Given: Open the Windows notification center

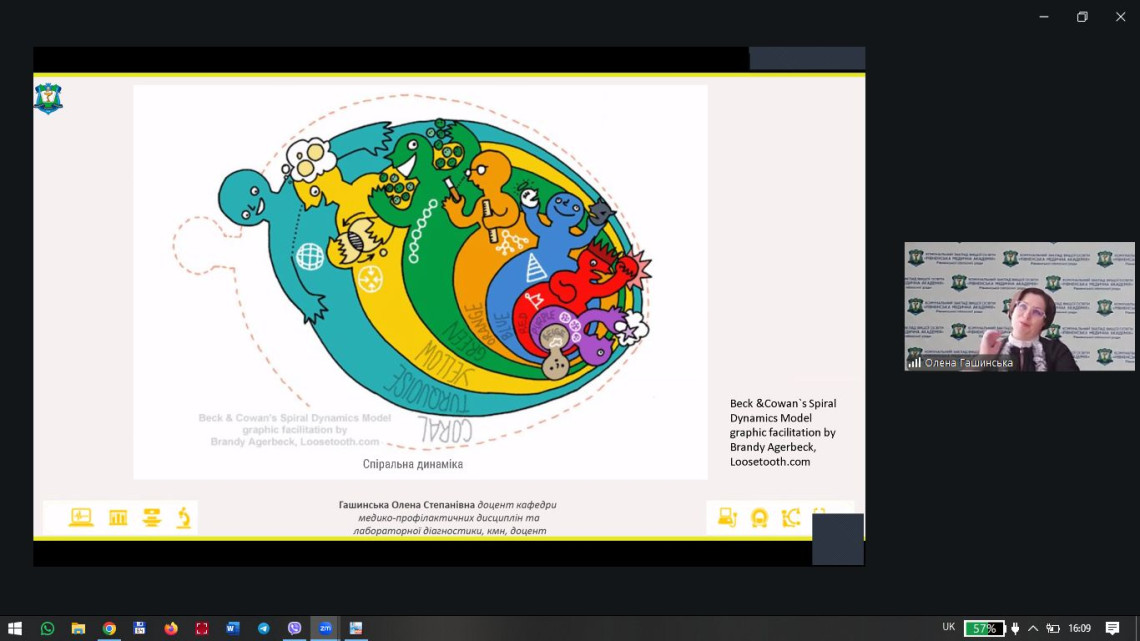Looking at the screenshot, I should 1112,629.
